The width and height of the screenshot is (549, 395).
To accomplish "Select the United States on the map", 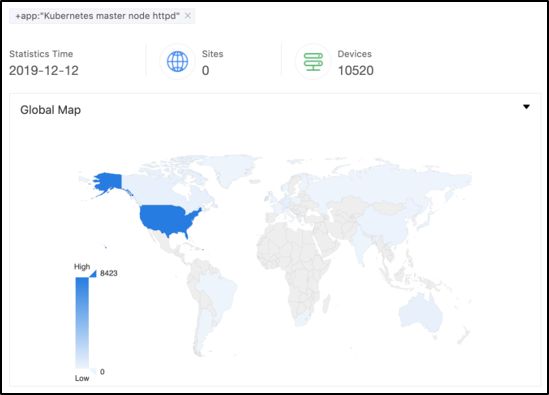I will 168,220.
